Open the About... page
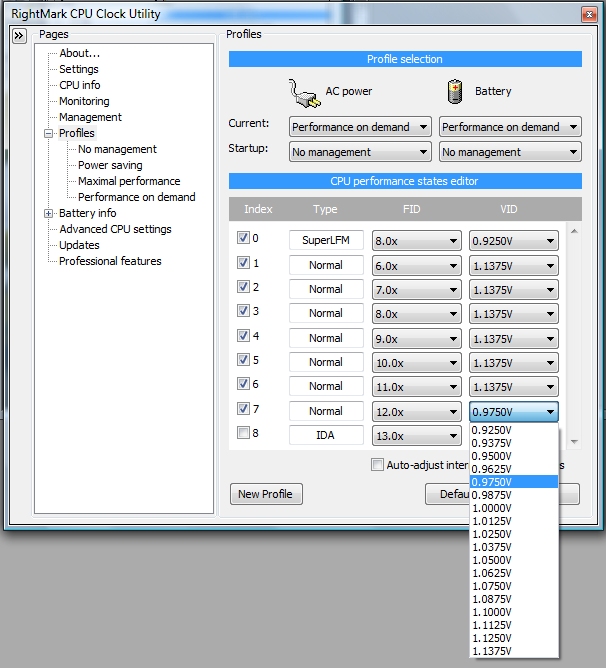This screenshot has width=606, height=668. tap(80, 53)
